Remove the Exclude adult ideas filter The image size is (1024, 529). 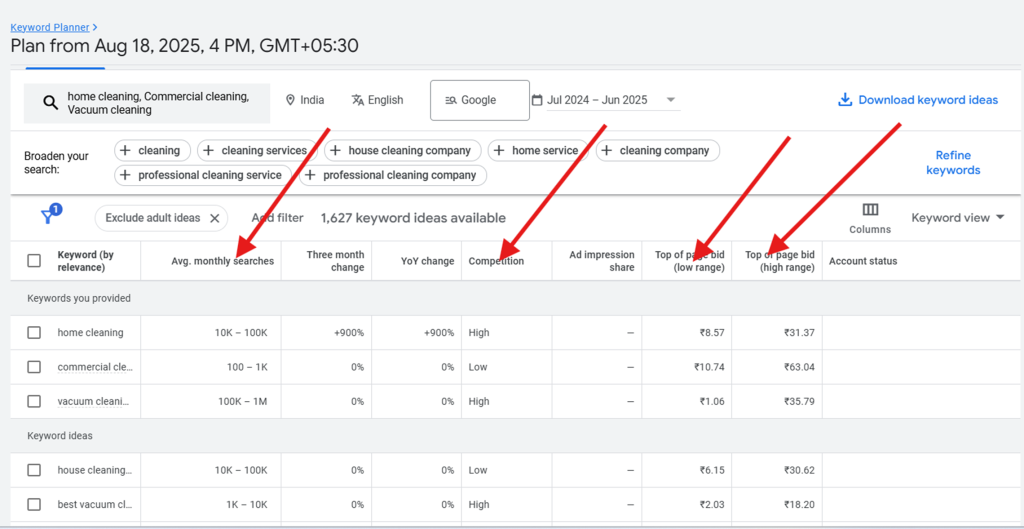pyautogui.click(x=214, y=218)
